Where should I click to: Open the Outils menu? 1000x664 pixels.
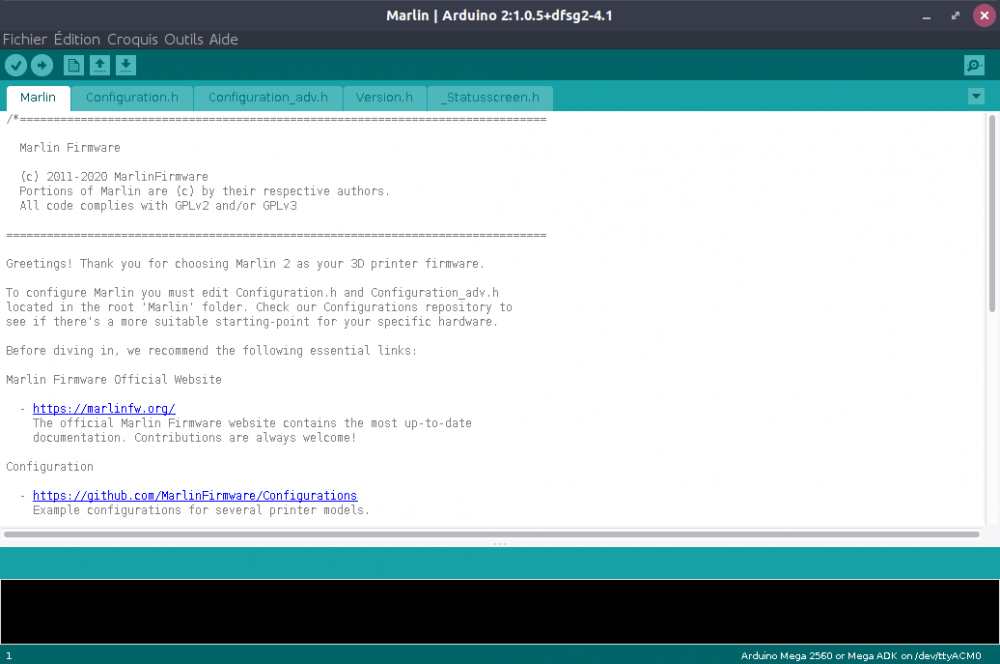pyautogui.click(x=184, y=40)
